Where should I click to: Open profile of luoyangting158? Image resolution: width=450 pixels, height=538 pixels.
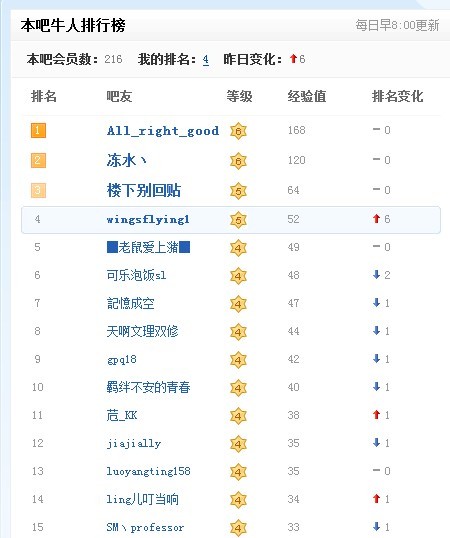click(148, 471)
